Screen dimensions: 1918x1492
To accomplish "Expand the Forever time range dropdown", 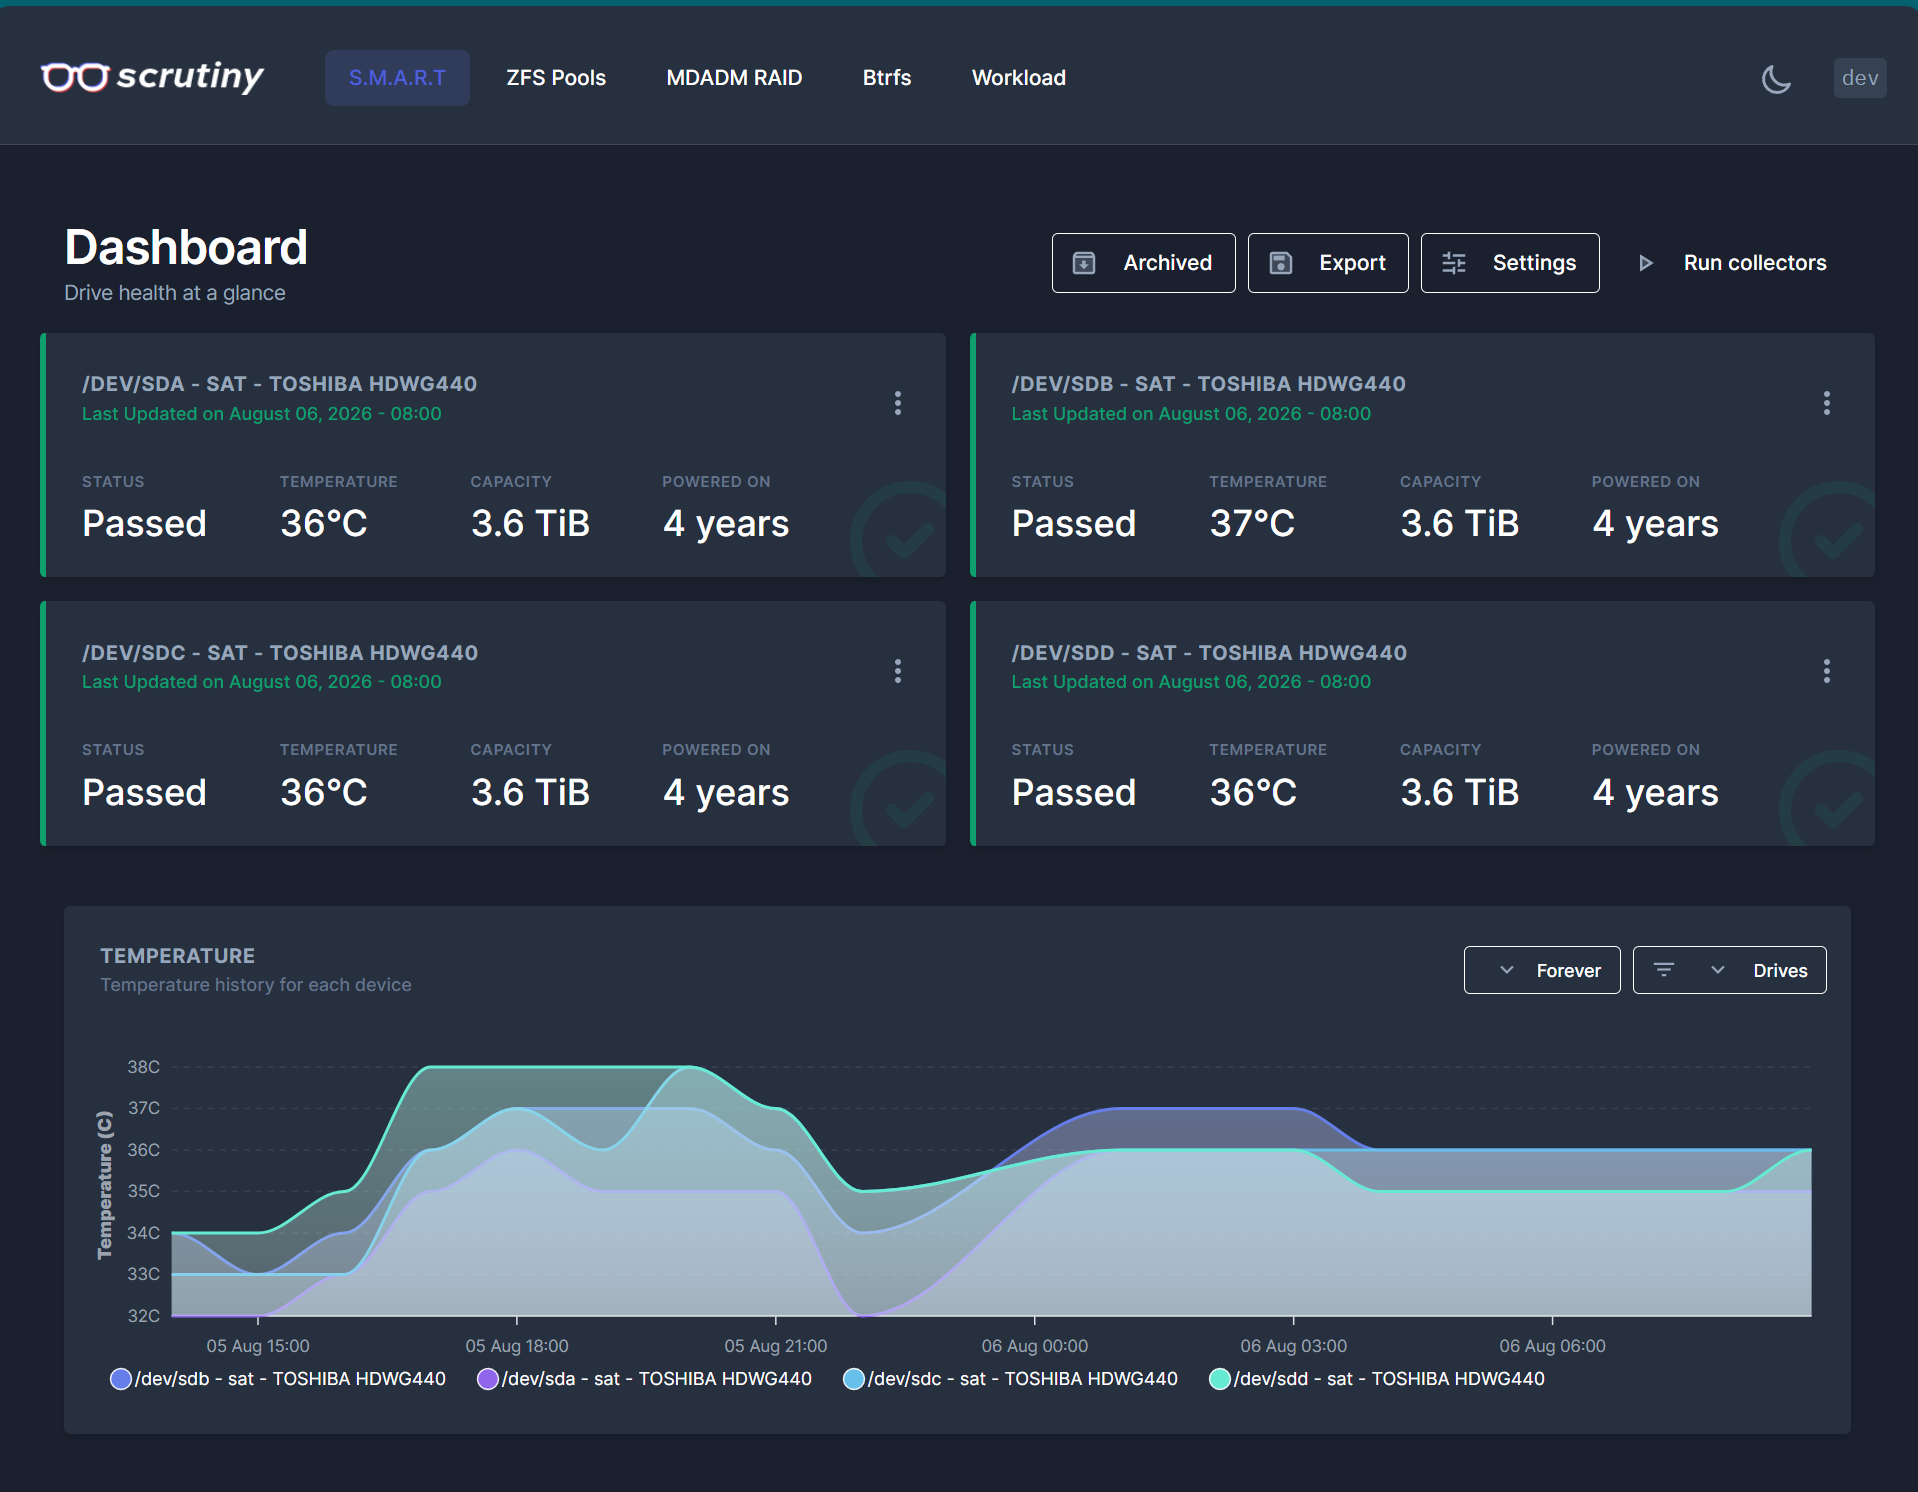I will (1542, 970).
